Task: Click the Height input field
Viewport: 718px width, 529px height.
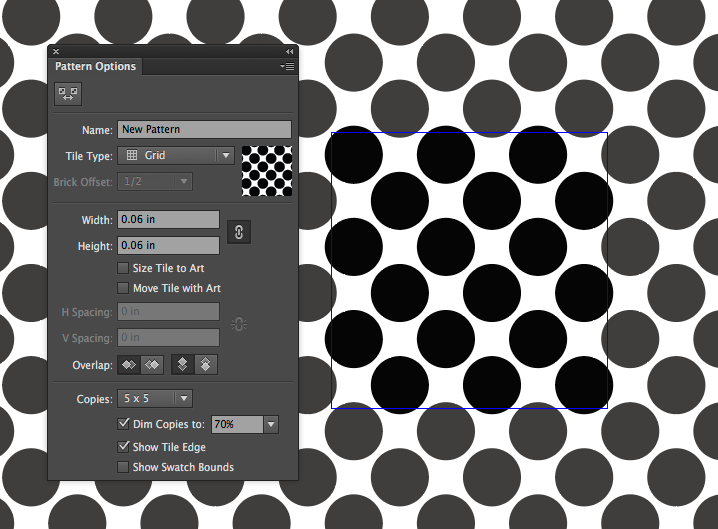Action: (169, 245)
